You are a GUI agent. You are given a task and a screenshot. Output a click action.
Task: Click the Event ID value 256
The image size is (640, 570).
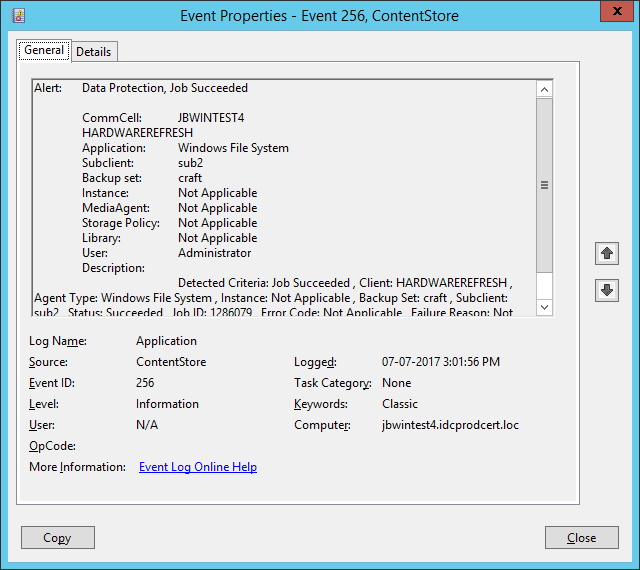145,383
